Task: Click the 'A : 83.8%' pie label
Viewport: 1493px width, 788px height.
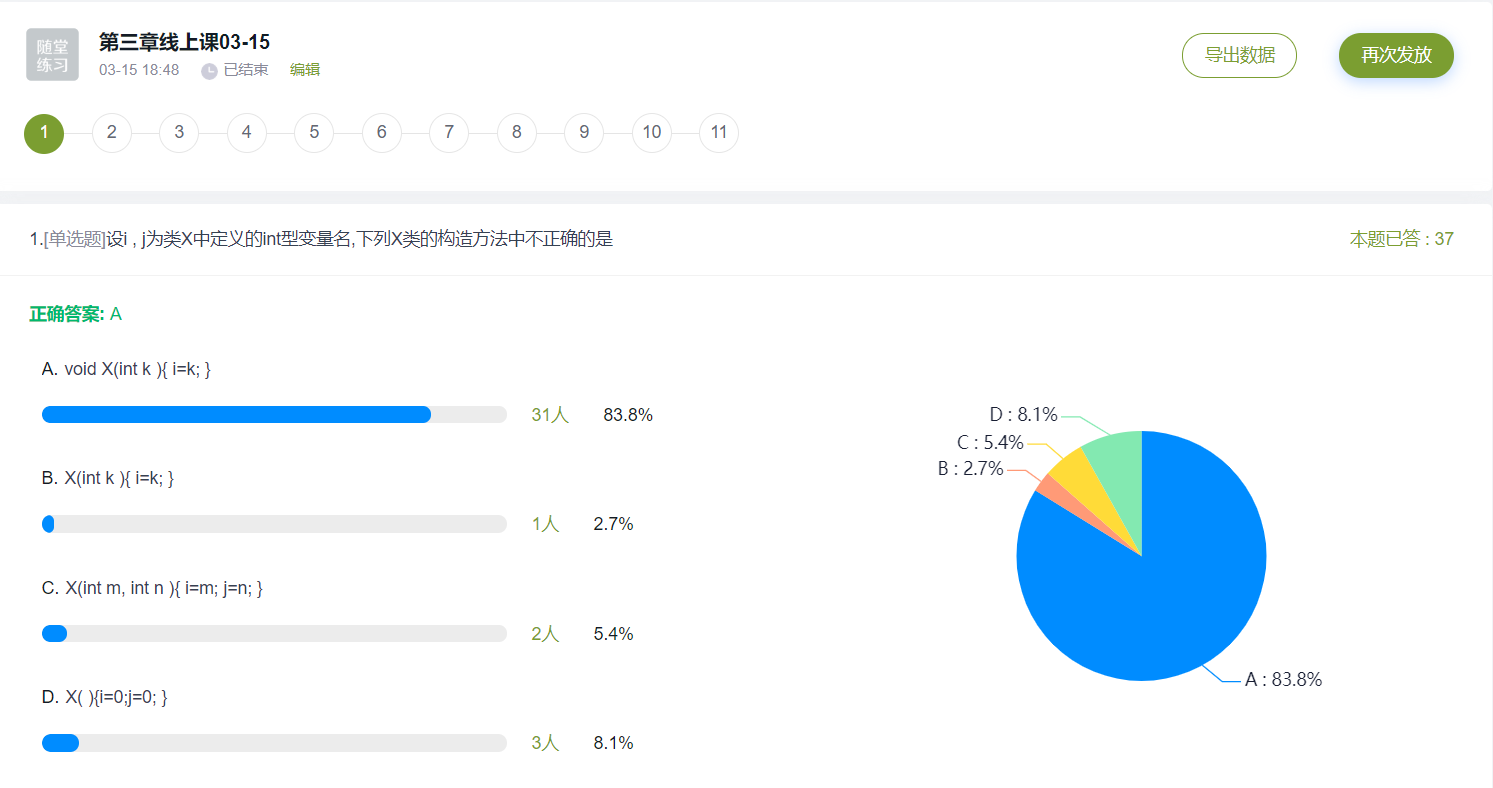Action: tap(1283, 680)
